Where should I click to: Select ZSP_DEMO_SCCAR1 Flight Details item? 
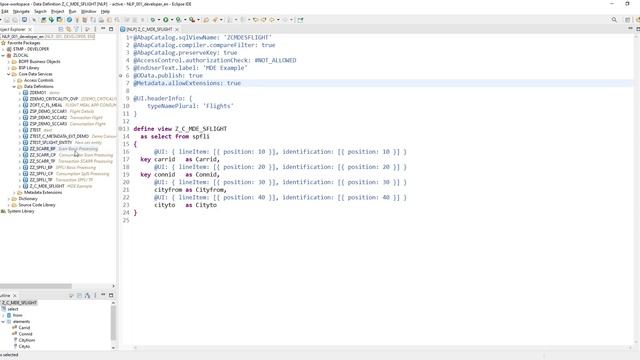[48, 111]
